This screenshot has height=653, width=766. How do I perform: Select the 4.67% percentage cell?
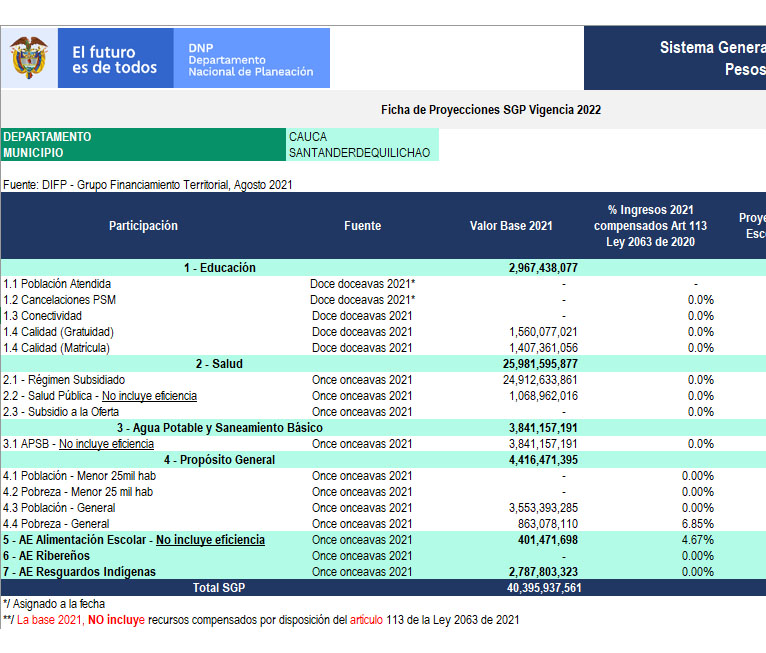(x=698, y=540)
